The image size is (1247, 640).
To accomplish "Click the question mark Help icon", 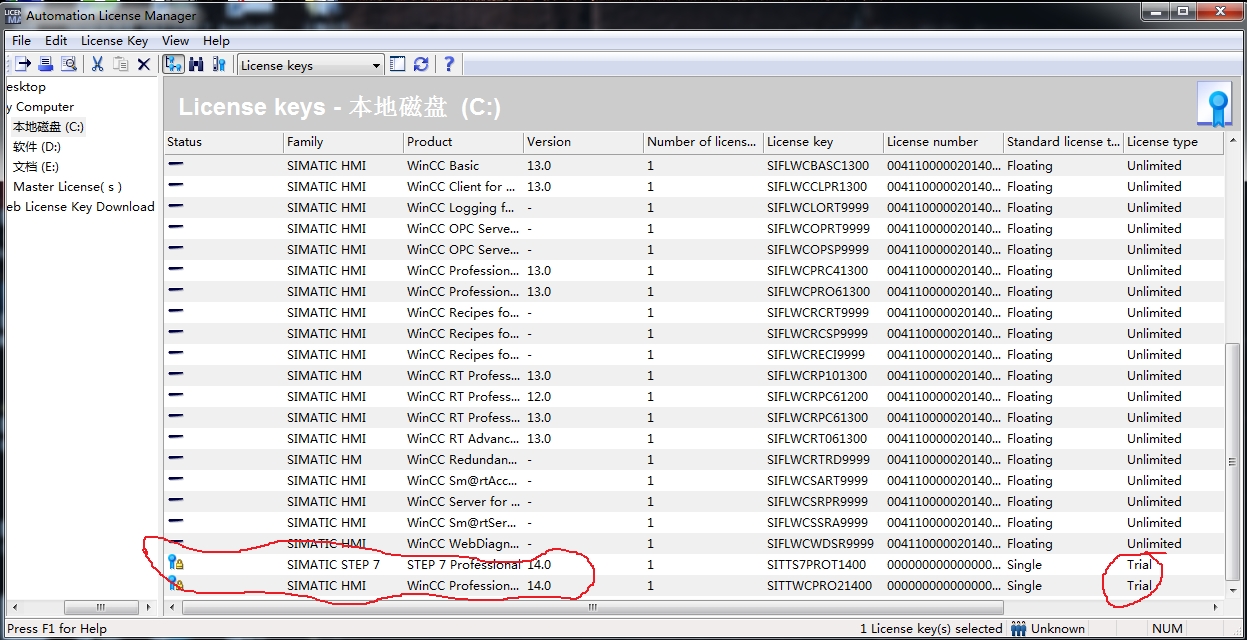I will pos(449,65).
